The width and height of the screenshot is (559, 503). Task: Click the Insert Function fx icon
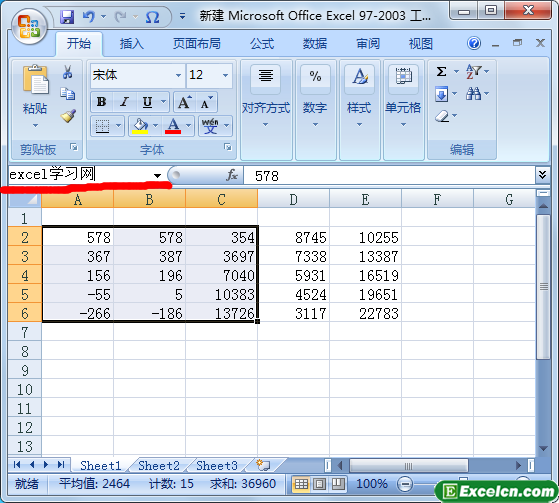(232, 175)
